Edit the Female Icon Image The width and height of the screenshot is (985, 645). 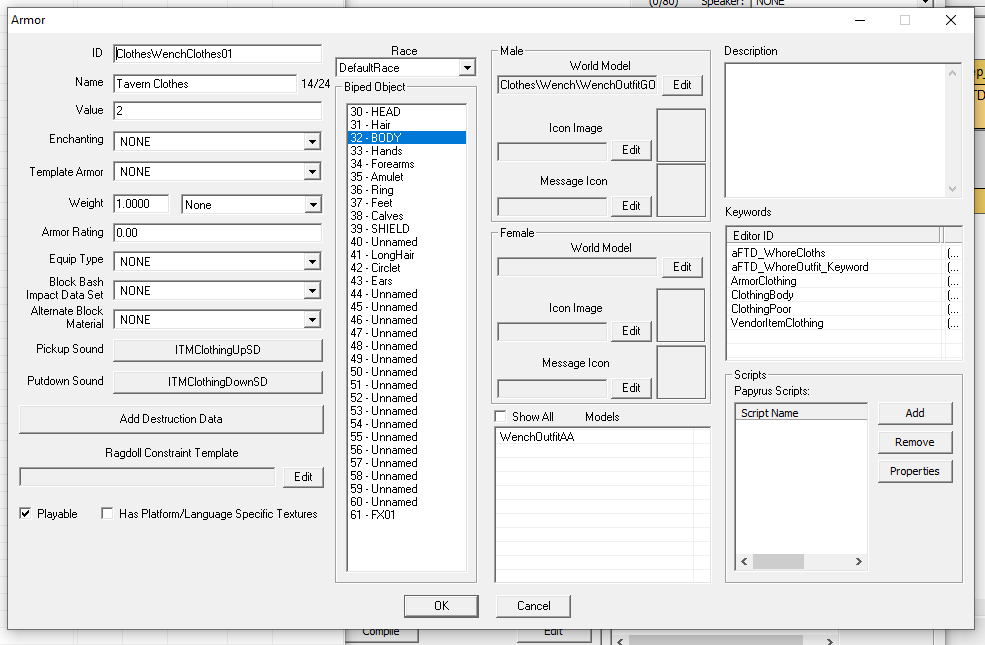click(631, 331)
